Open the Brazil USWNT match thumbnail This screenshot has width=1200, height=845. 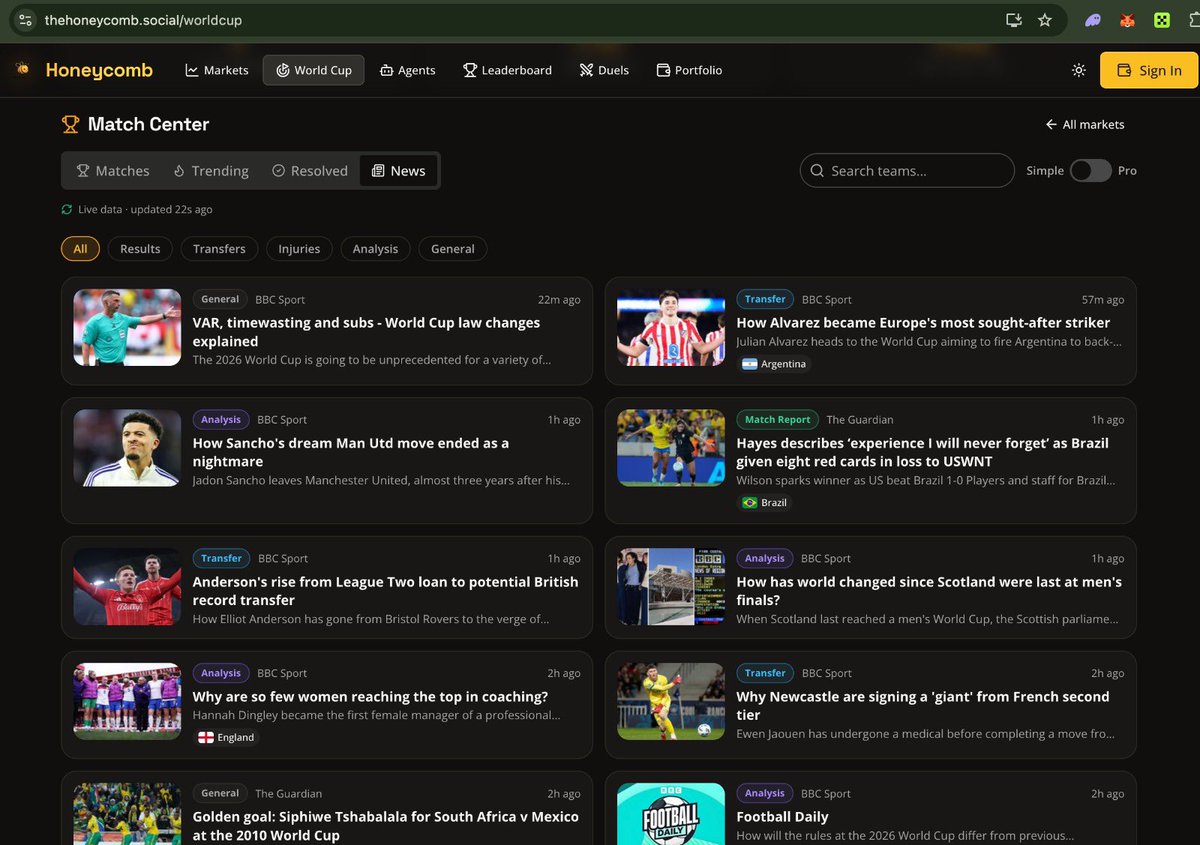(671, 447)
